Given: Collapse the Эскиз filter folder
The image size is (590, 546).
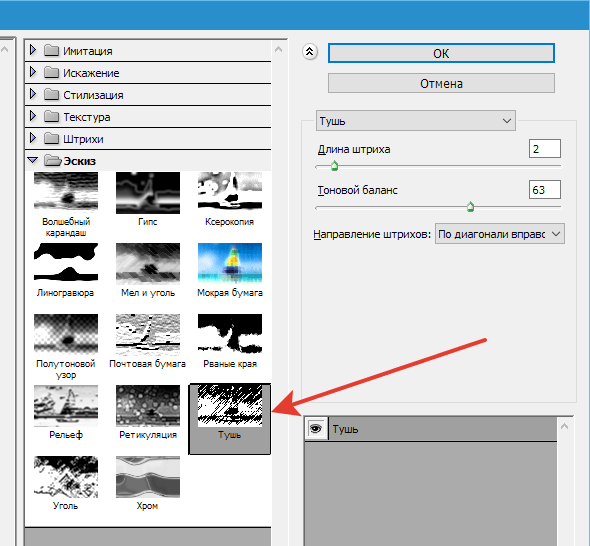Looking at the screenshot, I should point(33,160).
